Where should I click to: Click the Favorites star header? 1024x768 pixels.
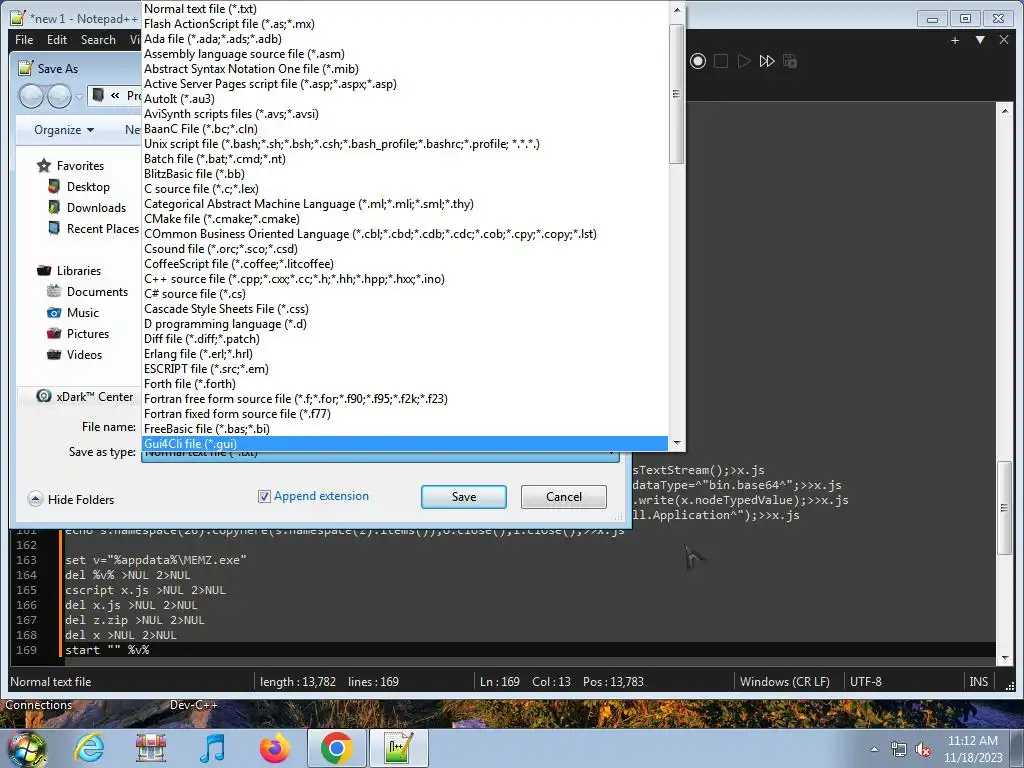(71, 166)
